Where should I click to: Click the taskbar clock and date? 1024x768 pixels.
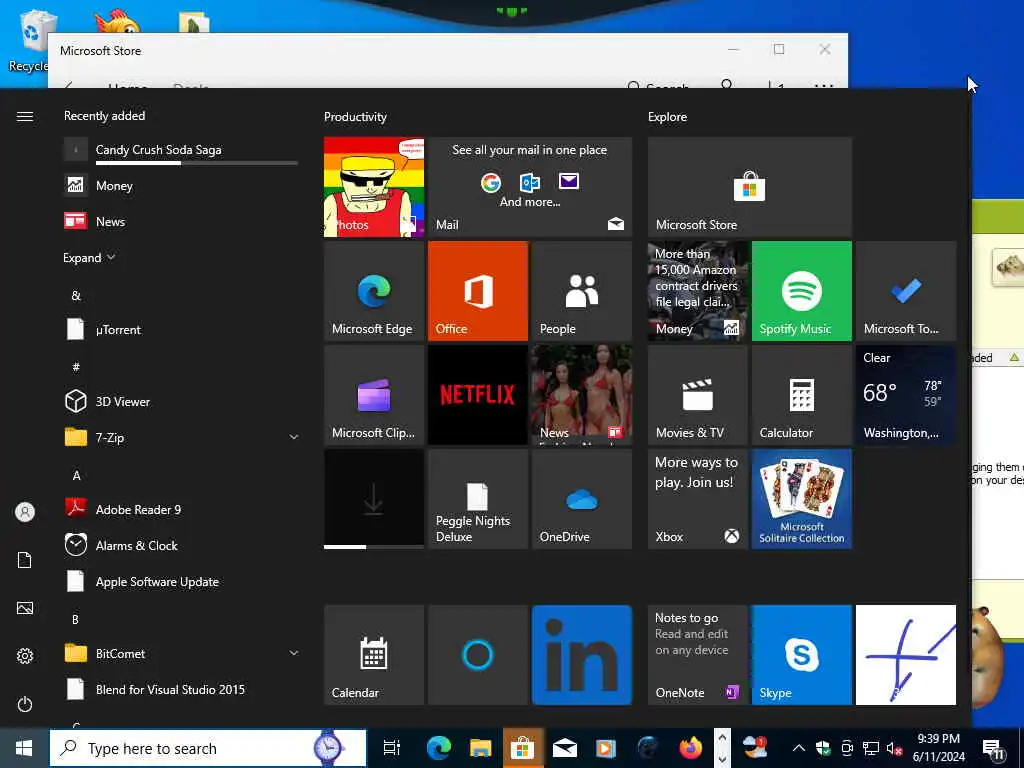(x=938, y=748)
